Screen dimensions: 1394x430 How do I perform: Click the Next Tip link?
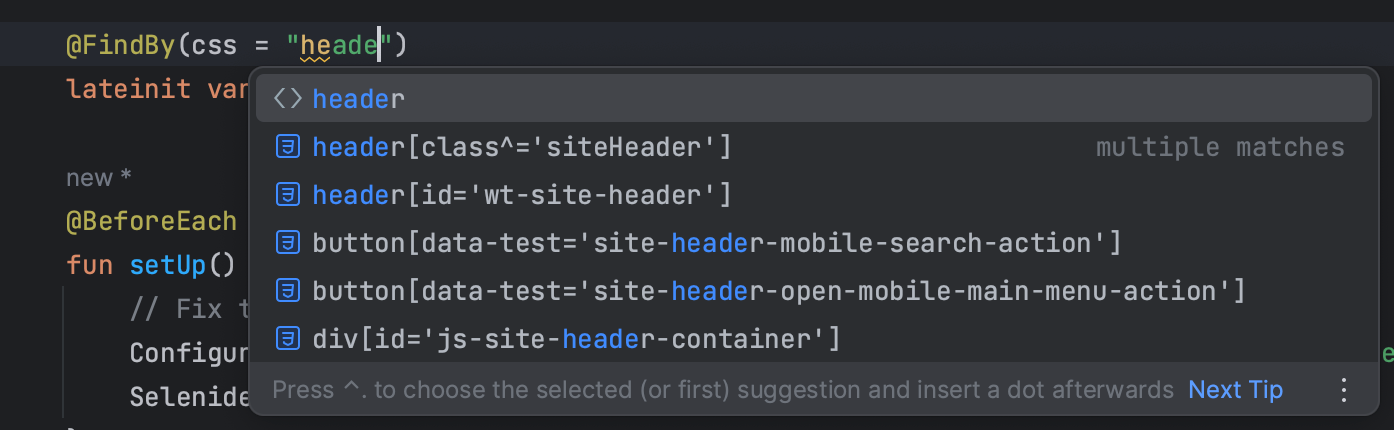[1235, 389]
